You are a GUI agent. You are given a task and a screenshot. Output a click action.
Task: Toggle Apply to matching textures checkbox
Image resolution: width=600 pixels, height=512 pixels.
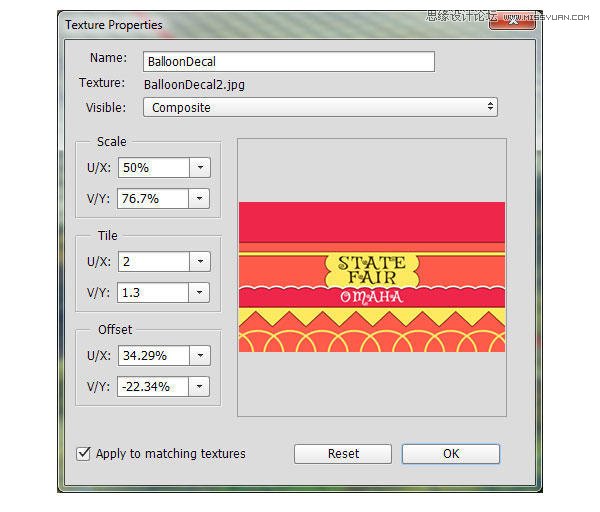[83, 454]
